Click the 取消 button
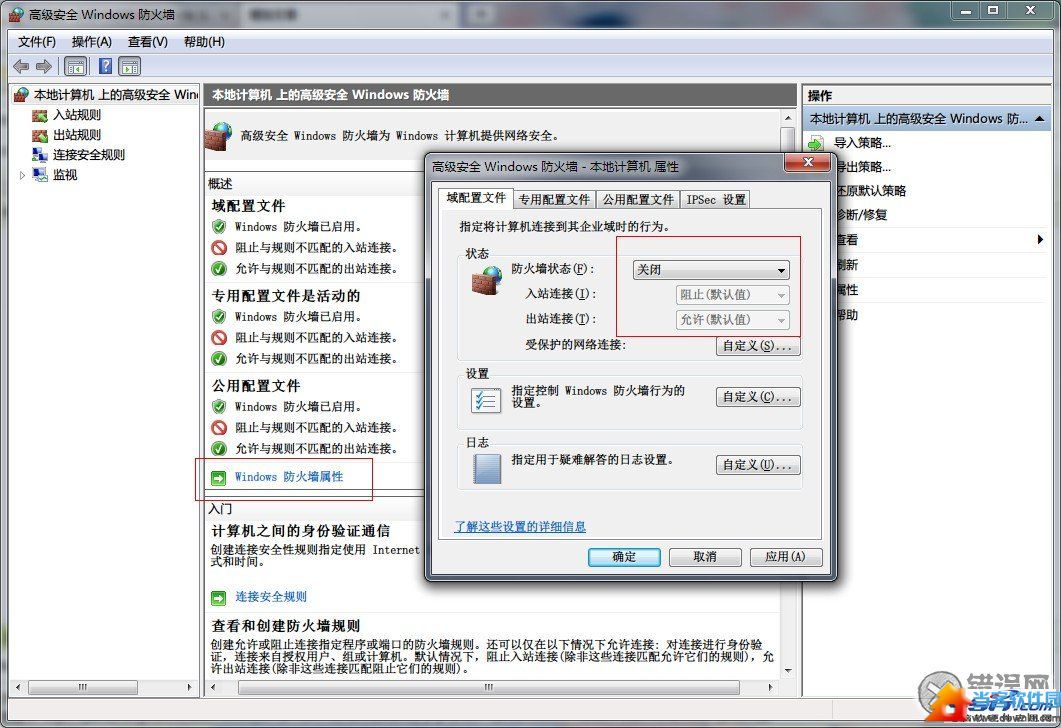This screenshot has height=728, width=1061. click(705, 557)
